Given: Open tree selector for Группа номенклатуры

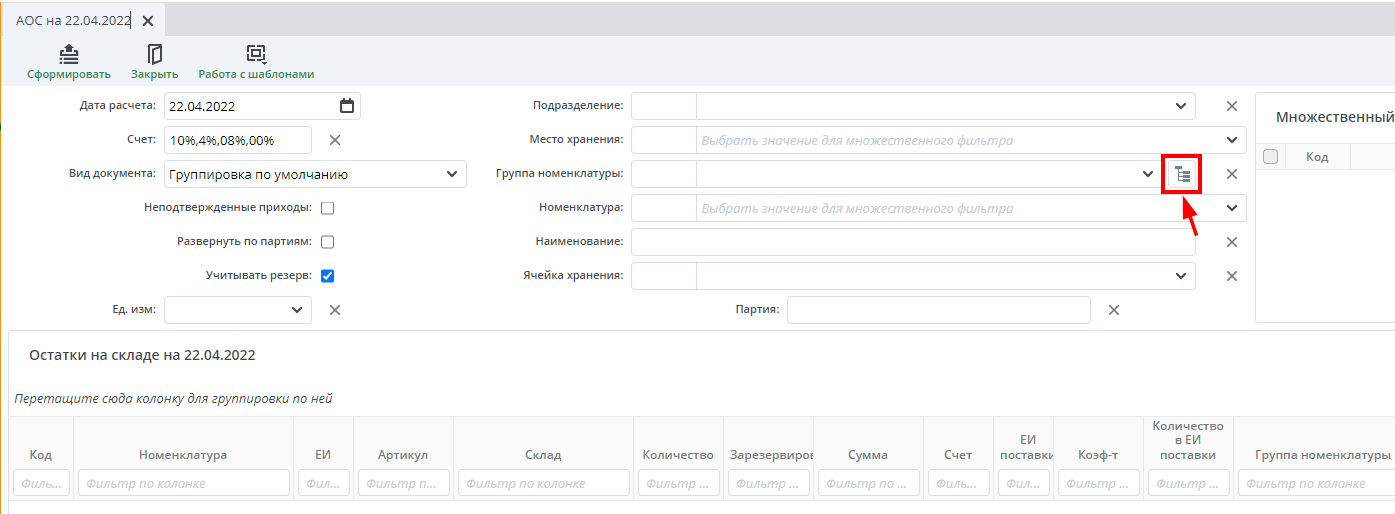Looking at the screenshot, I should [1182, 175].
